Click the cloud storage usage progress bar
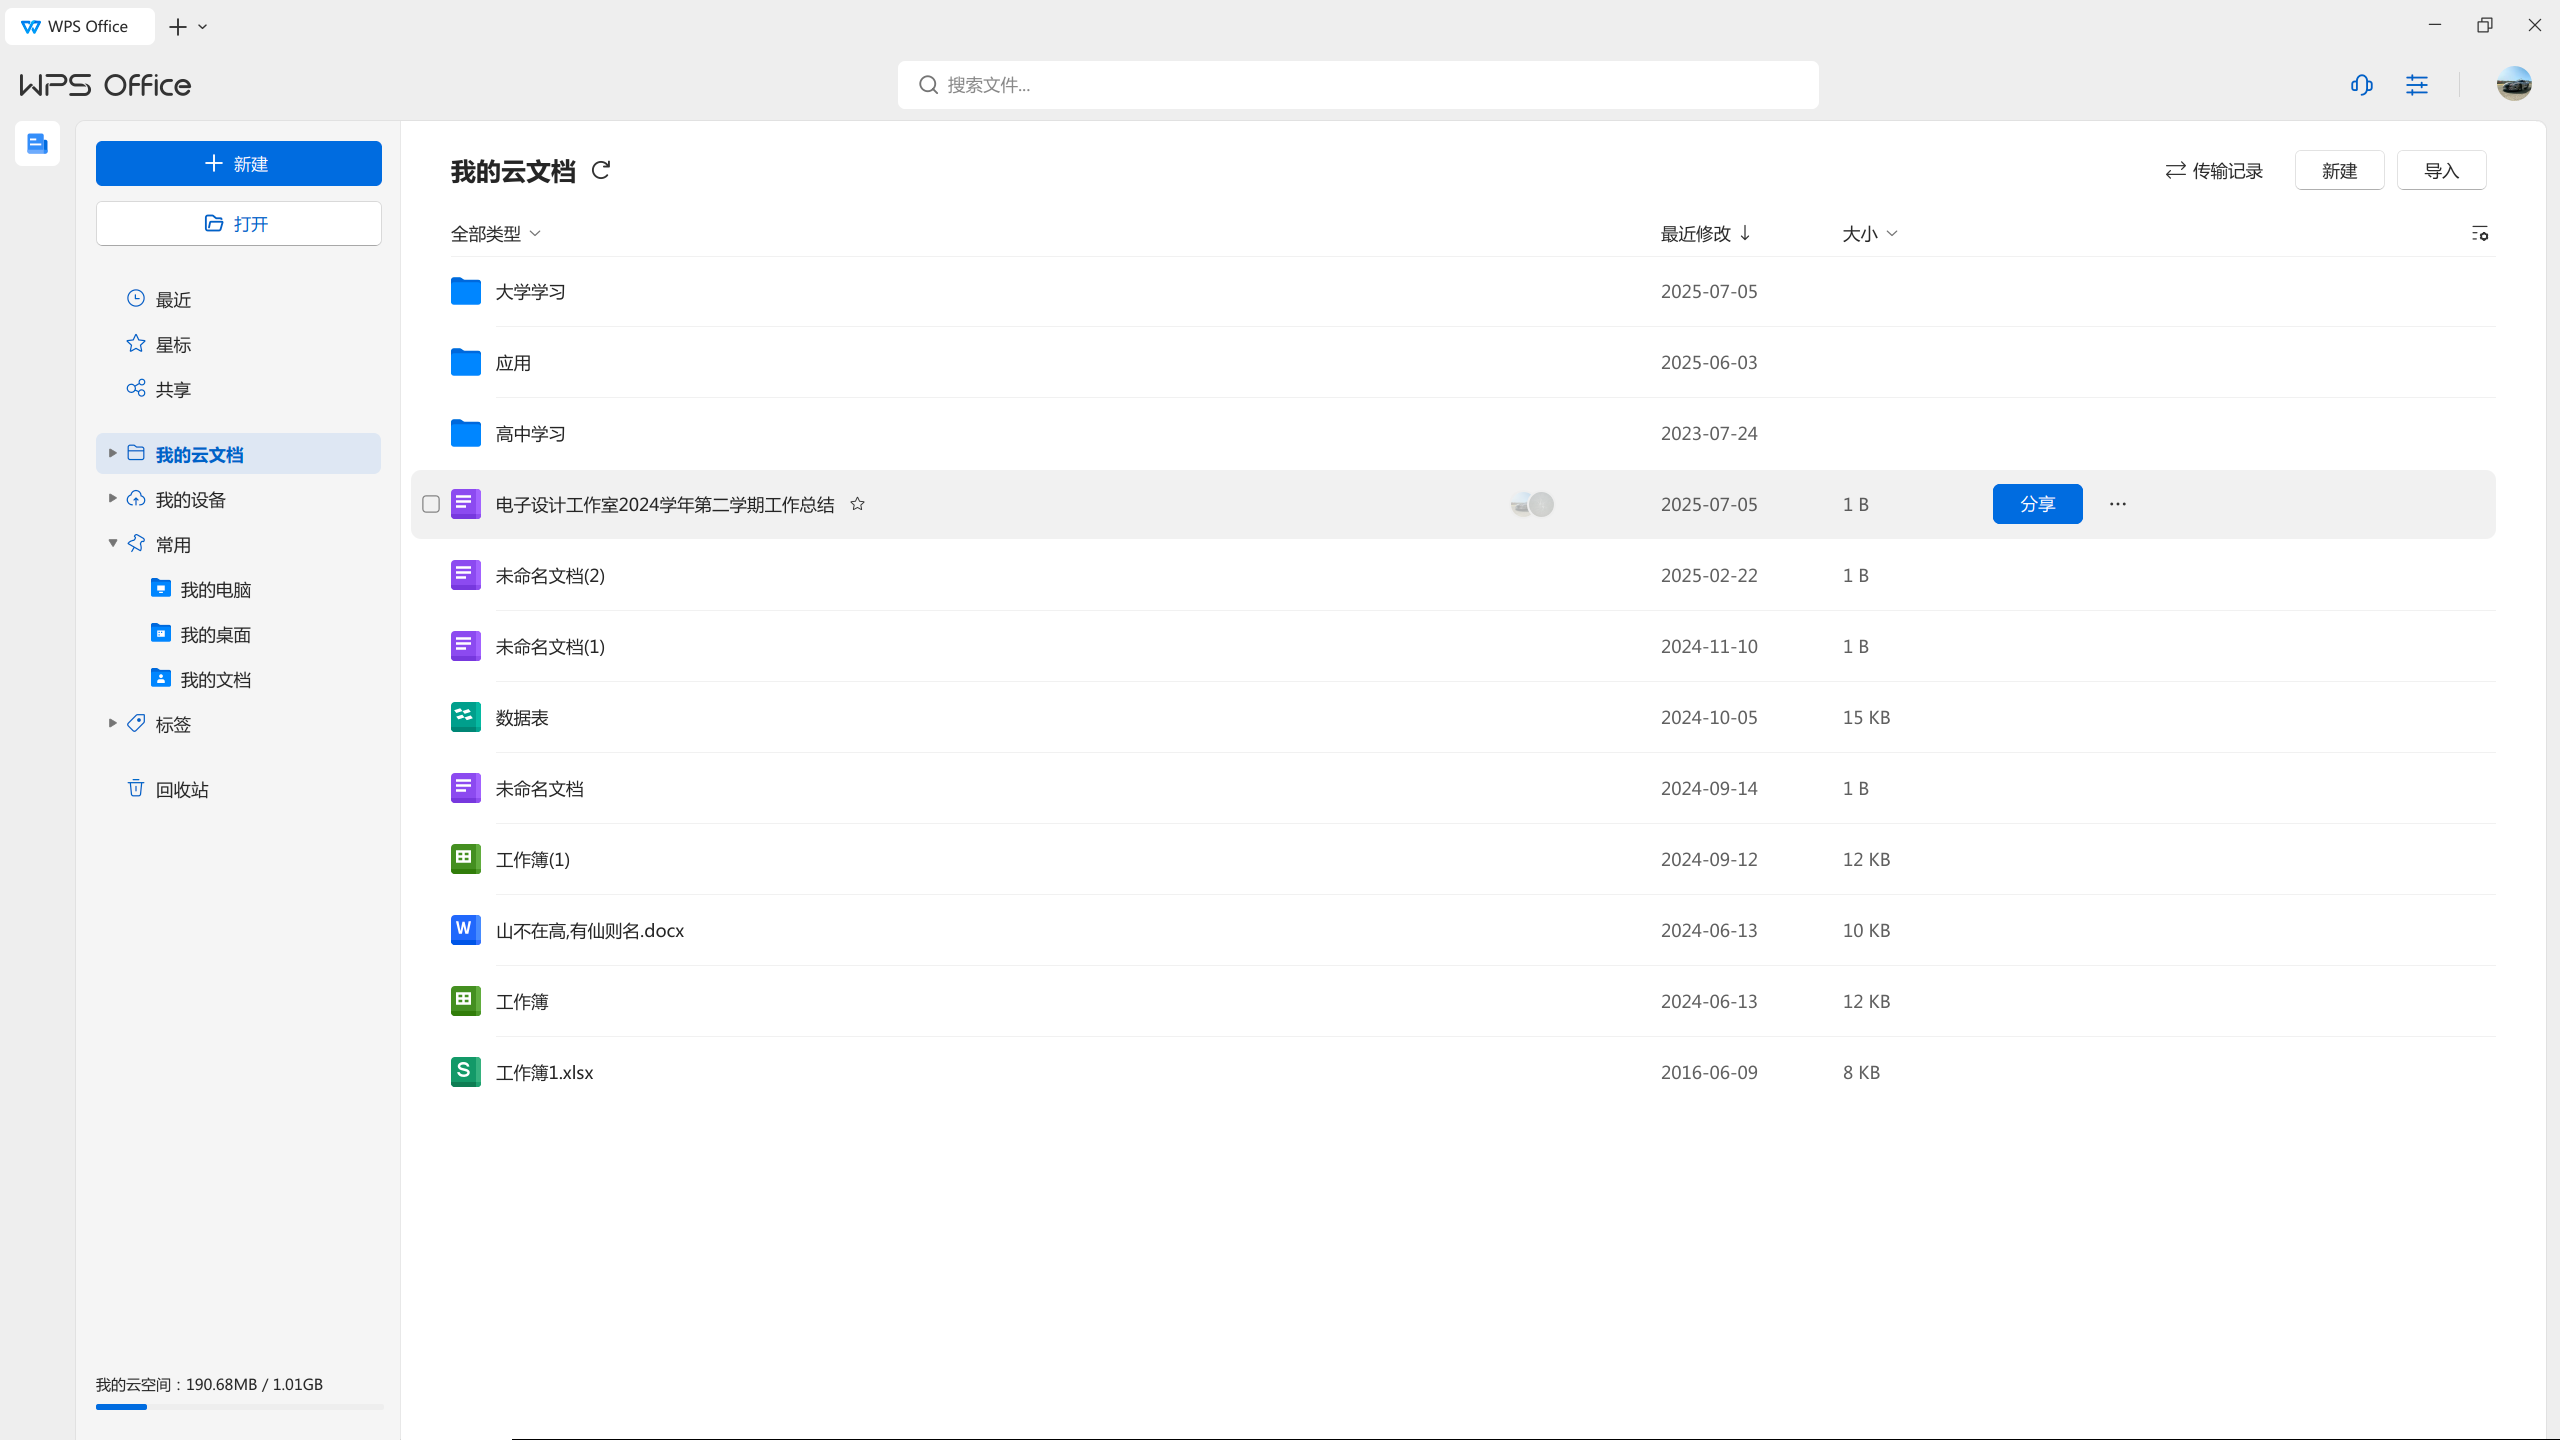This screenshot has width=2560, height=1440. [240, 1407]
